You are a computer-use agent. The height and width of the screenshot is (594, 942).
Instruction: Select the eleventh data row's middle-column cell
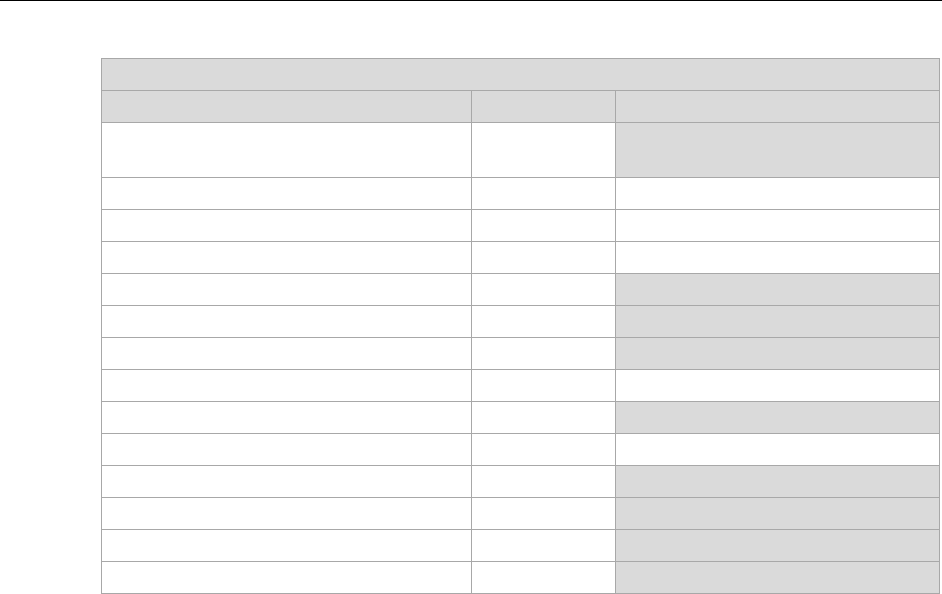(543, 481)
